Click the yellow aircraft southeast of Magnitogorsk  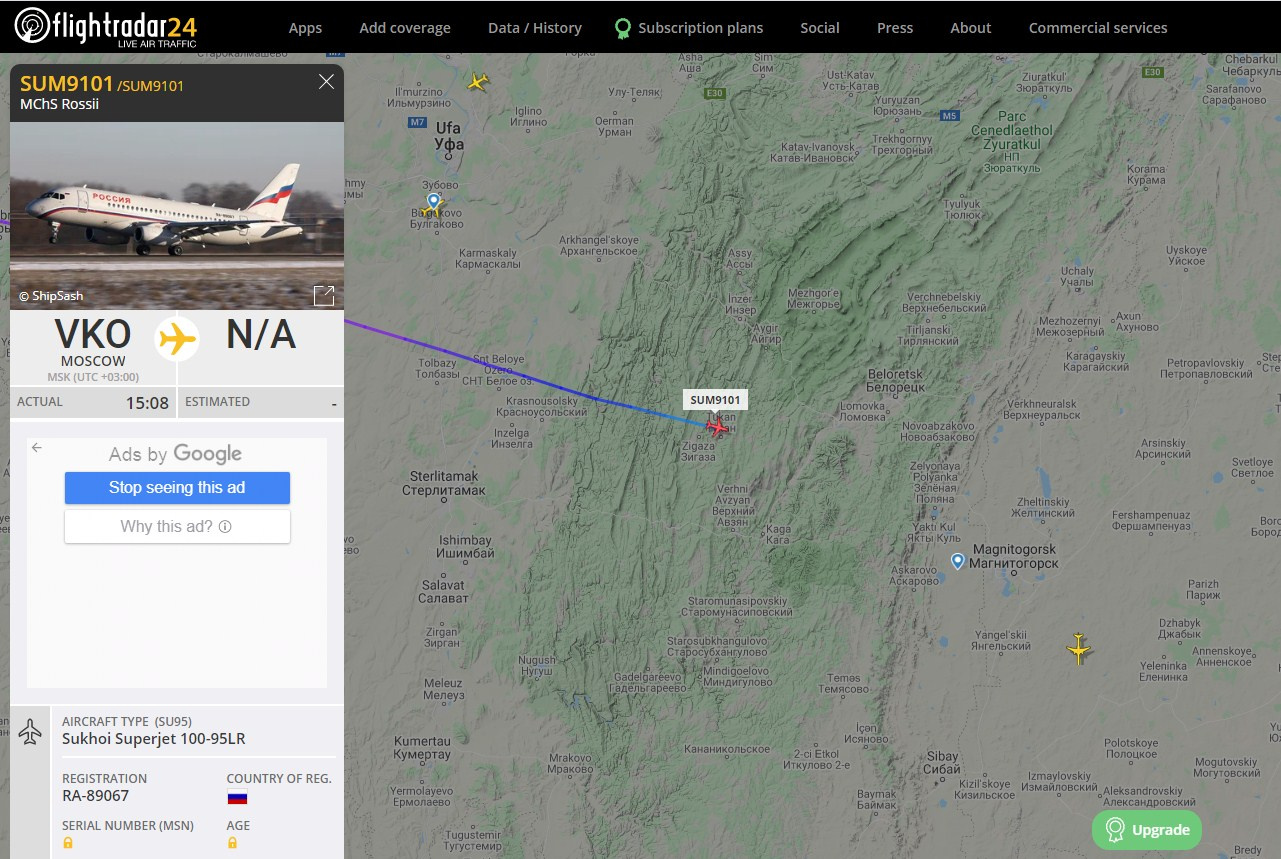(1078, 649)
